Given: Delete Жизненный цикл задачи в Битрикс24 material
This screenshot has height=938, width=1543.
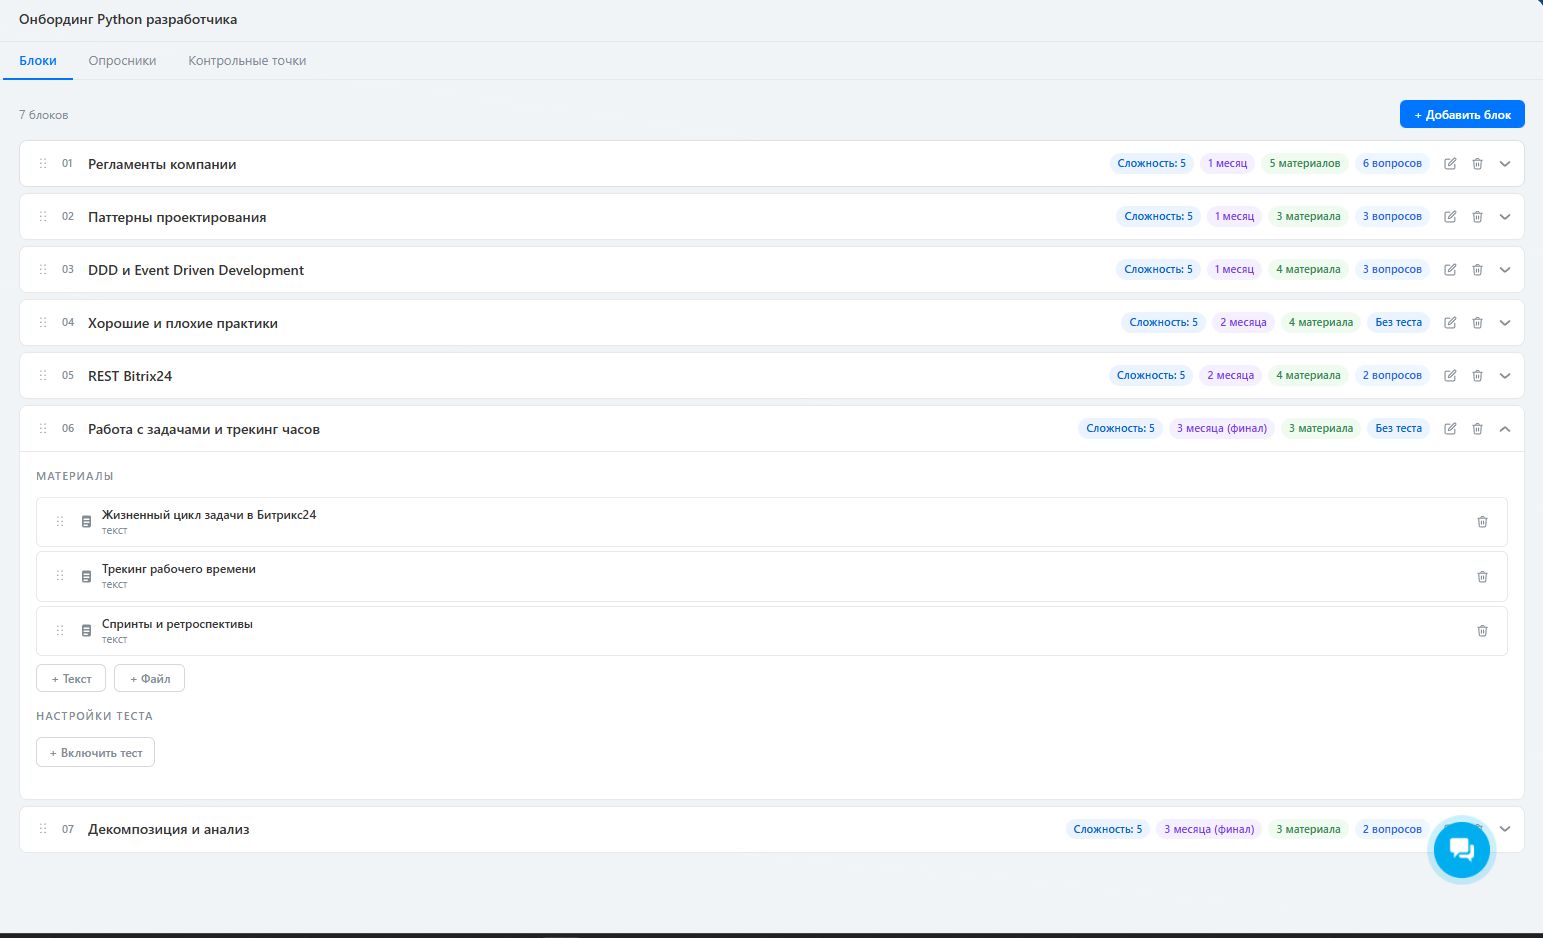Looking at the screenshot, I should point(1482,522).
